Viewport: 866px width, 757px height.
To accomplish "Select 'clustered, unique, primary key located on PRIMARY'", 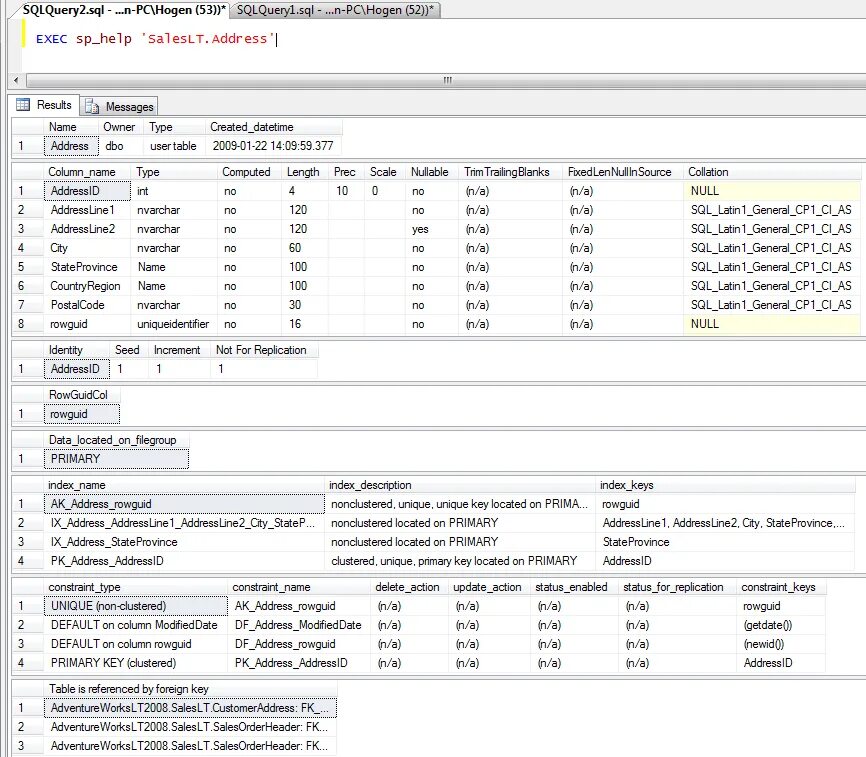I will (x=460, y=561).
